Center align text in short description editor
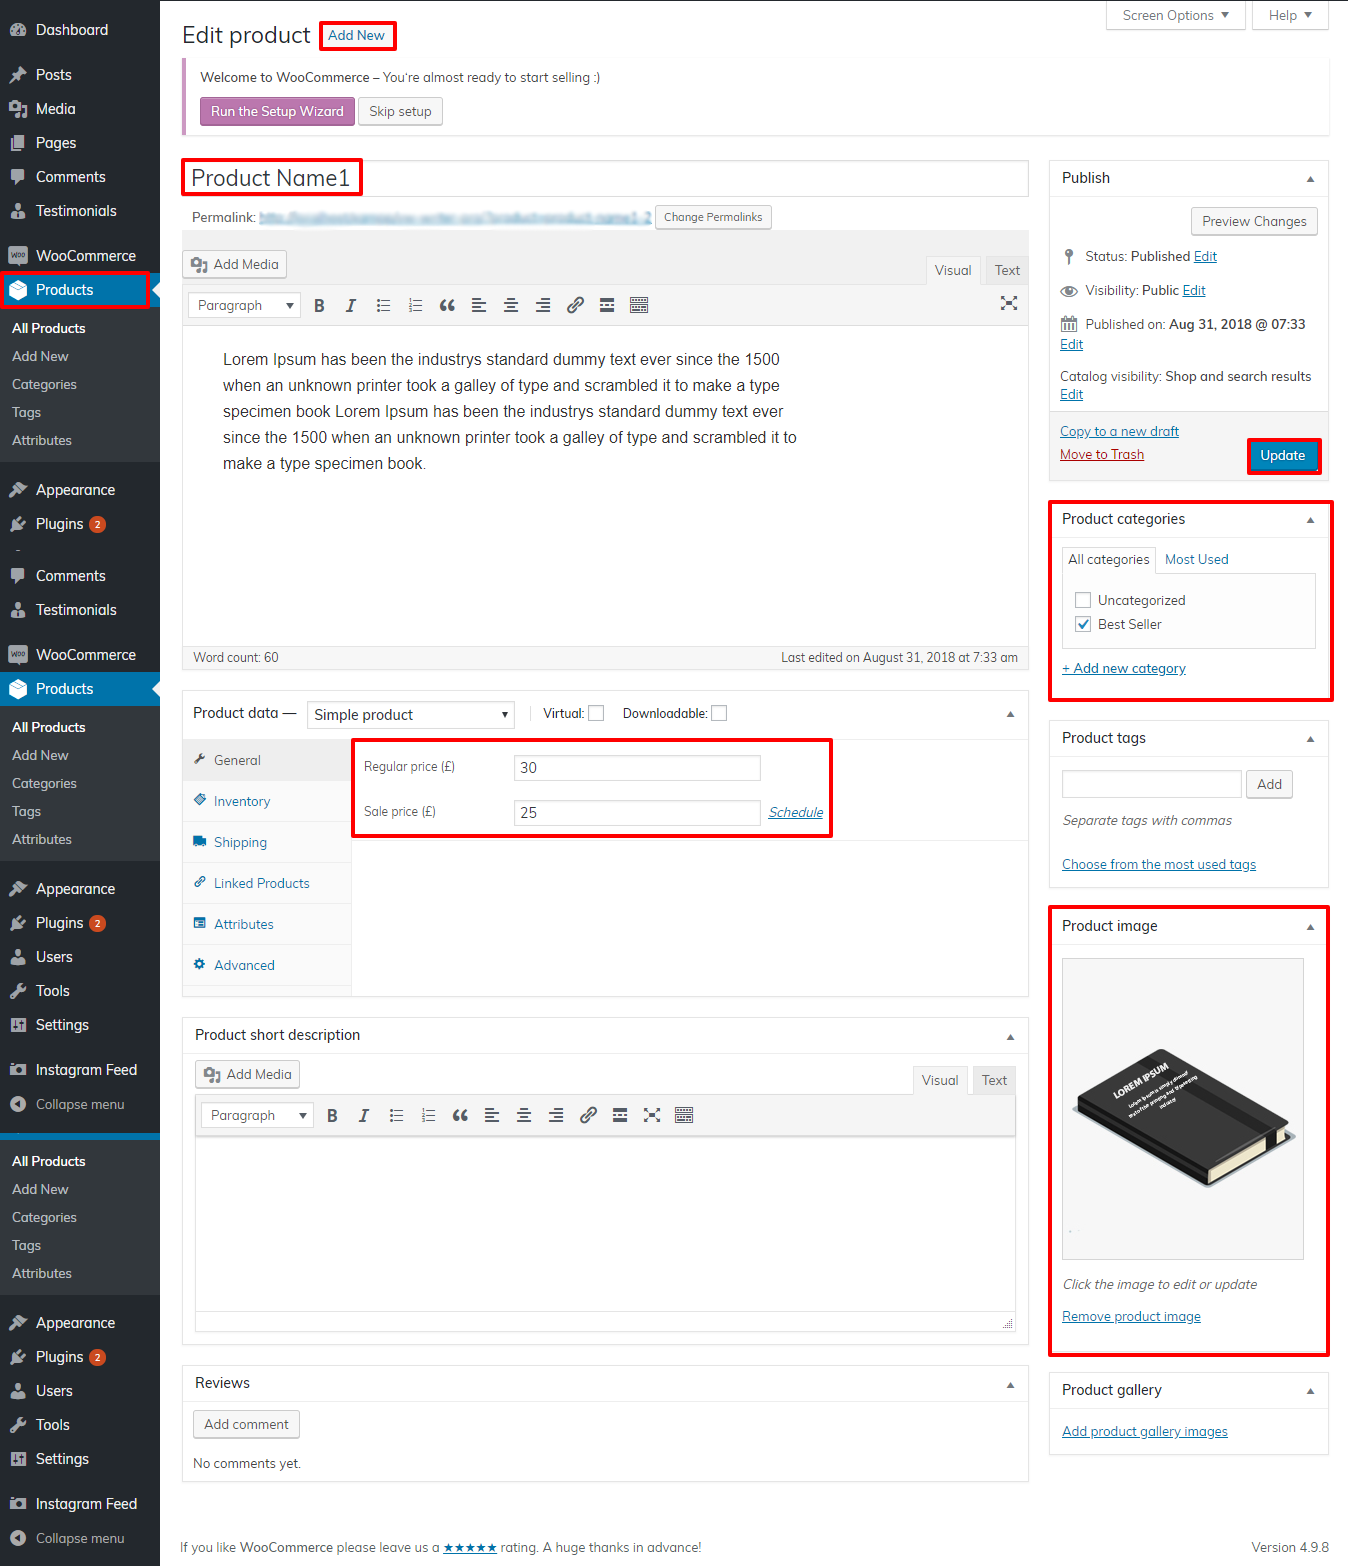The width and height of the screenshot is (1348, 1566). (x=524, y=1116)
